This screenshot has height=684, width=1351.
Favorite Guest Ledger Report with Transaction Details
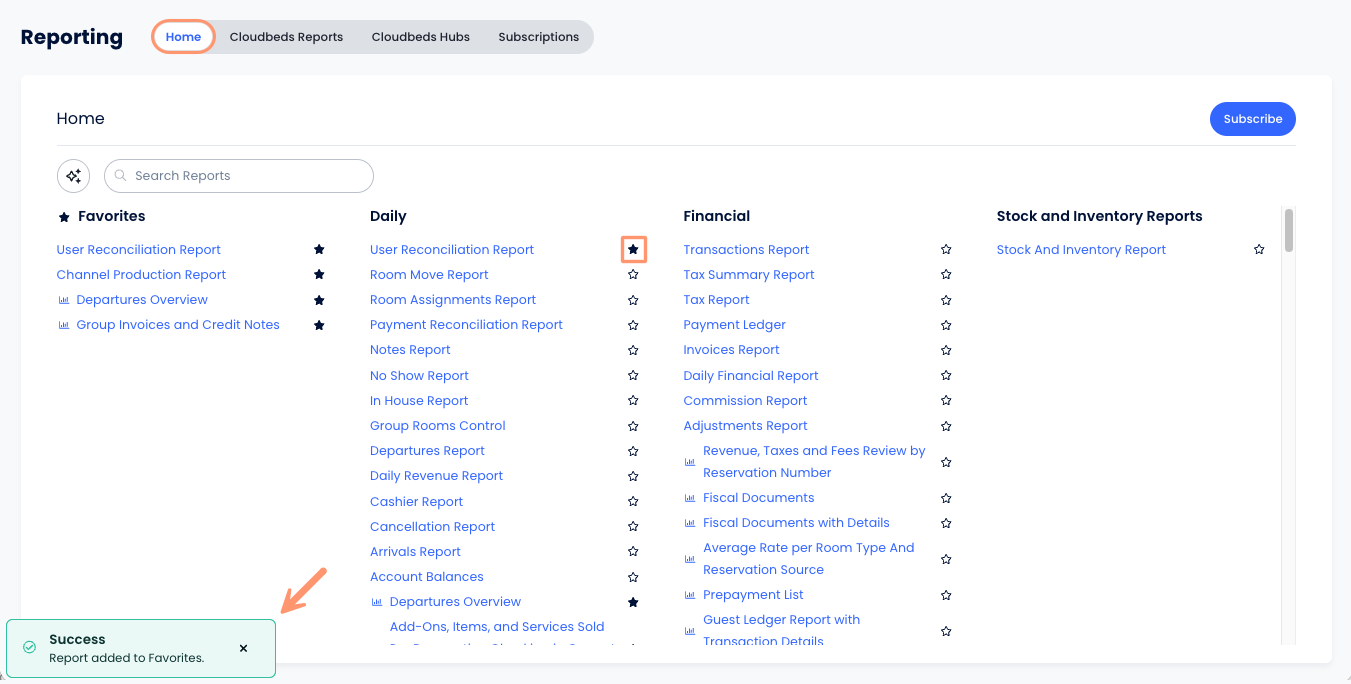[x=946, y=631]
